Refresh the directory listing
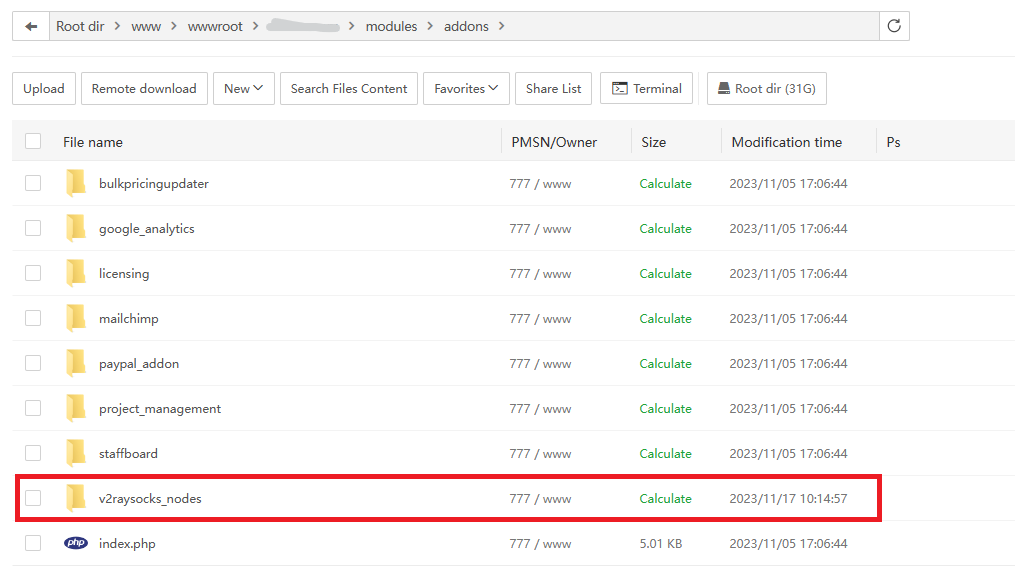Viewport: 1015px width, 582px height. point(894,26)
